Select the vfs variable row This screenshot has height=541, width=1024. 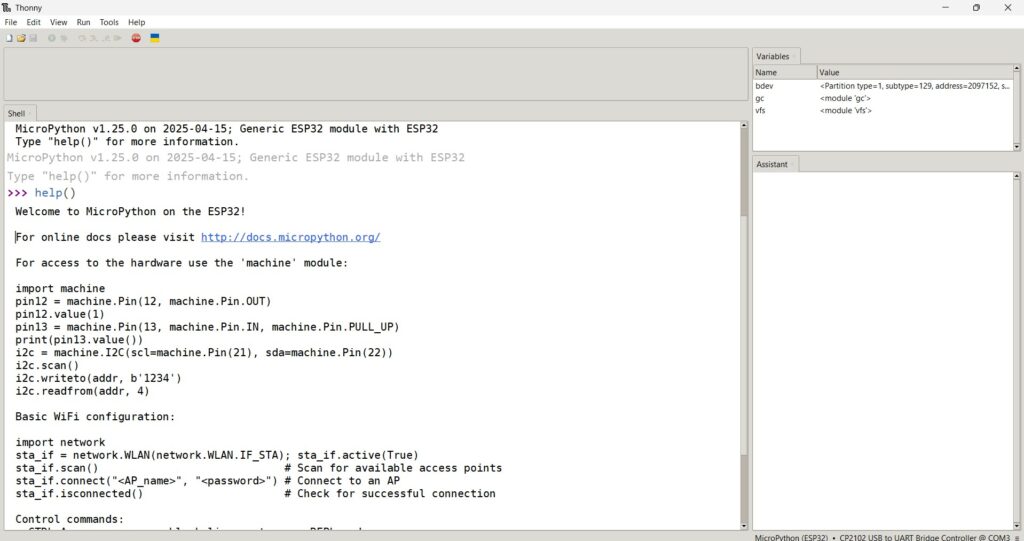click(x=883, y=110)
